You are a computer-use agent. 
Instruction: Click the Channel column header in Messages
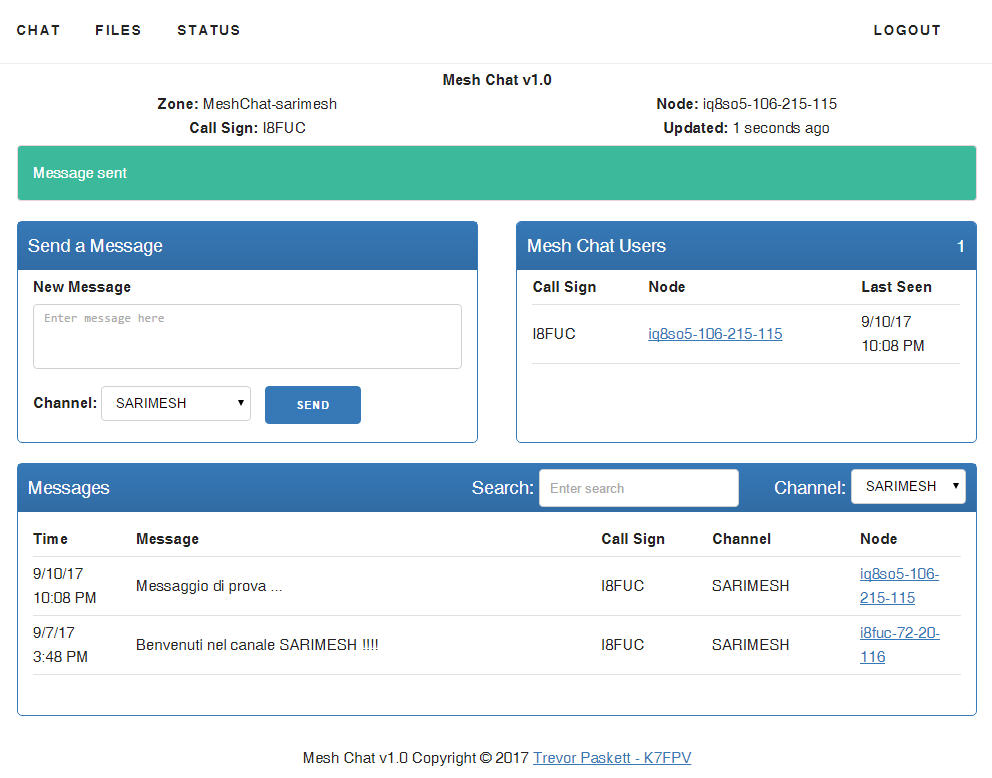[741, 539]
